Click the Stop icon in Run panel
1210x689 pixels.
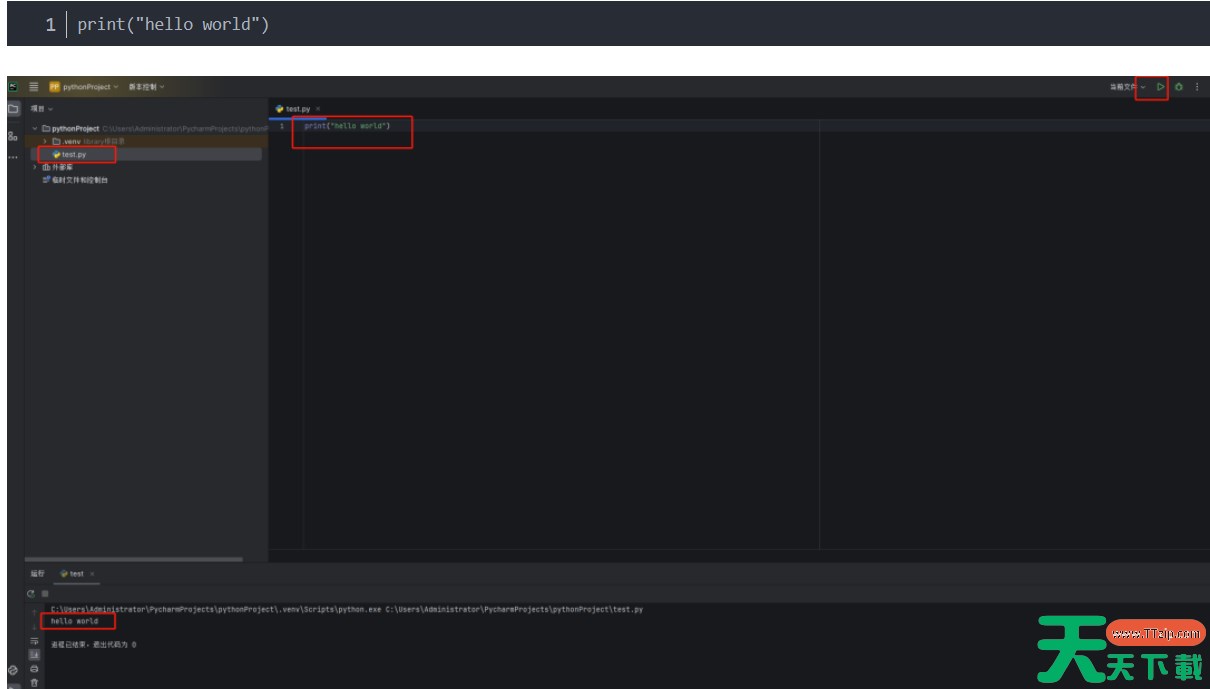pos(45,593)
